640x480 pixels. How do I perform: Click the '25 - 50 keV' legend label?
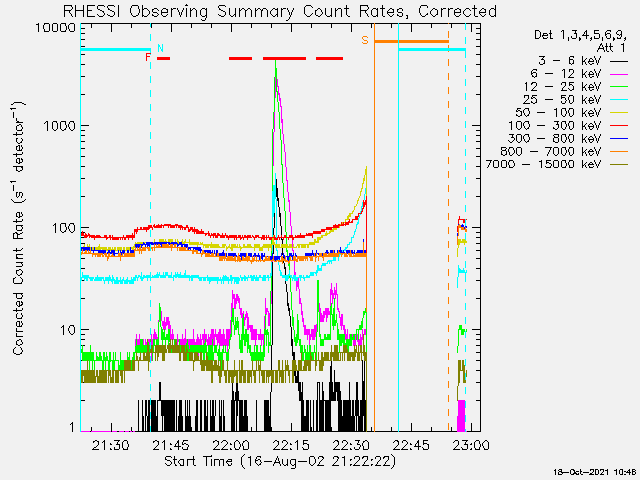[562, 100]
